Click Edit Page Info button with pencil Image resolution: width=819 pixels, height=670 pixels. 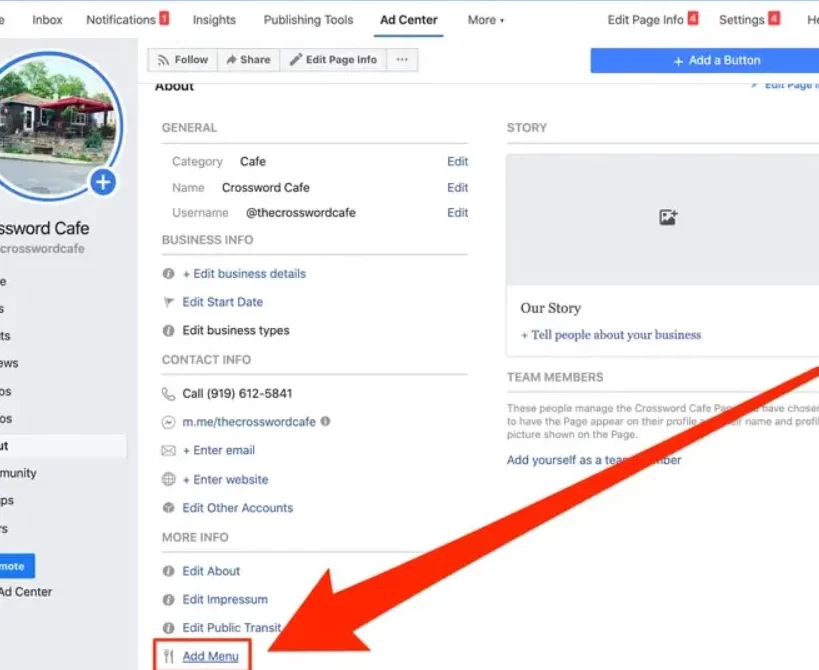point(333,60)
